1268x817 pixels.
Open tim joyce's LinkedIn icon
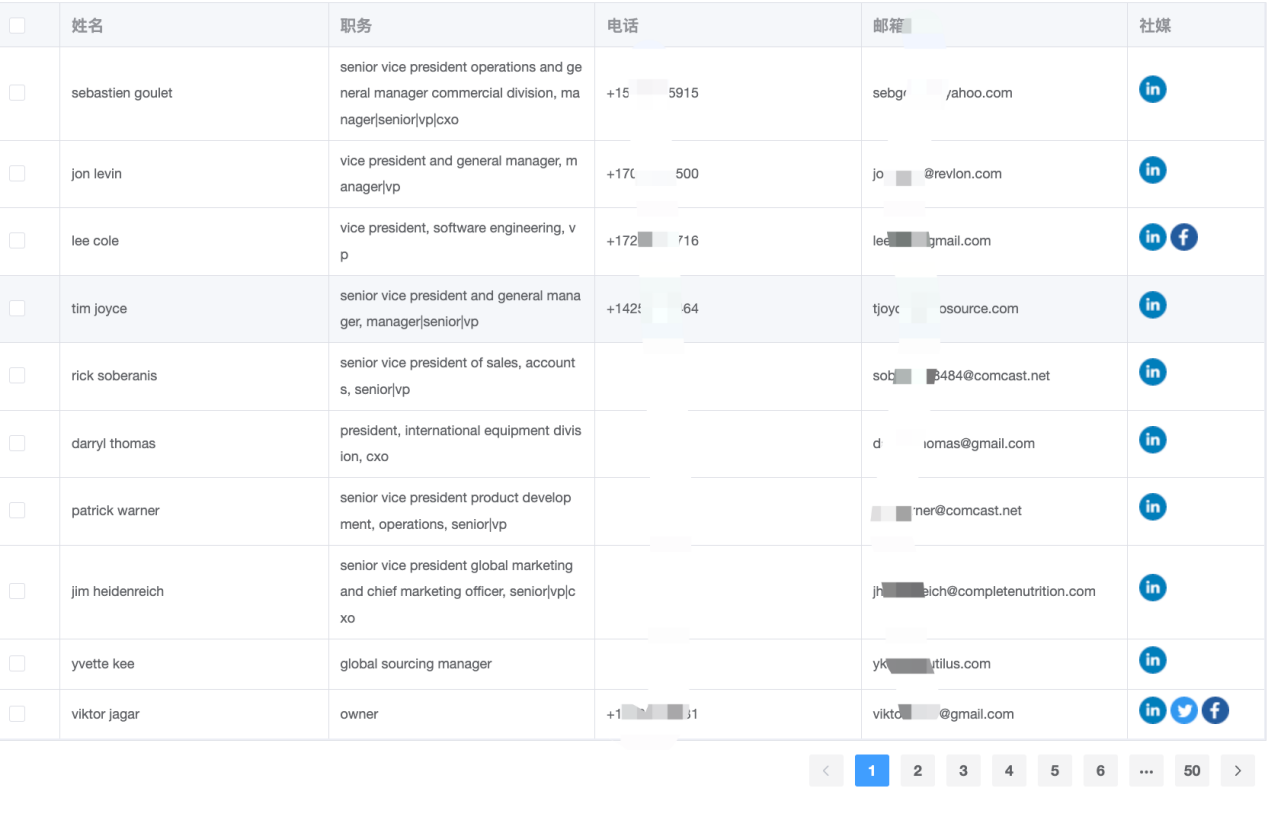coord(1152,305)
